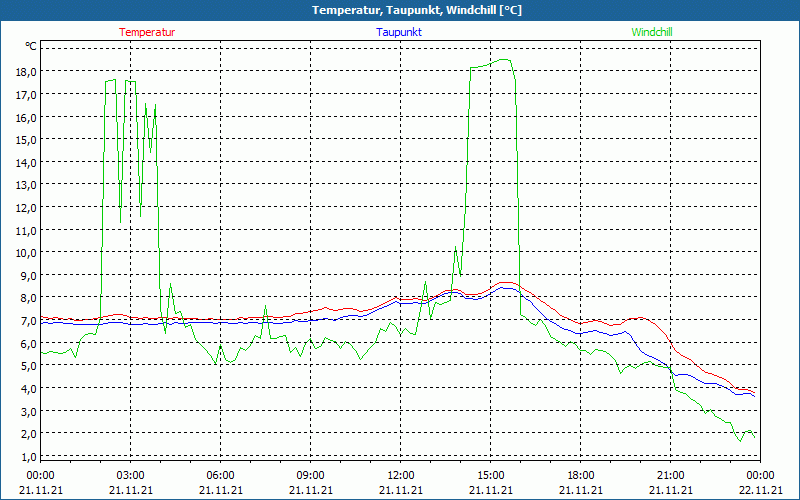Click the 3,0 y-axis label
This screenshot has width=800, height=500.
(x=28, y=412)
